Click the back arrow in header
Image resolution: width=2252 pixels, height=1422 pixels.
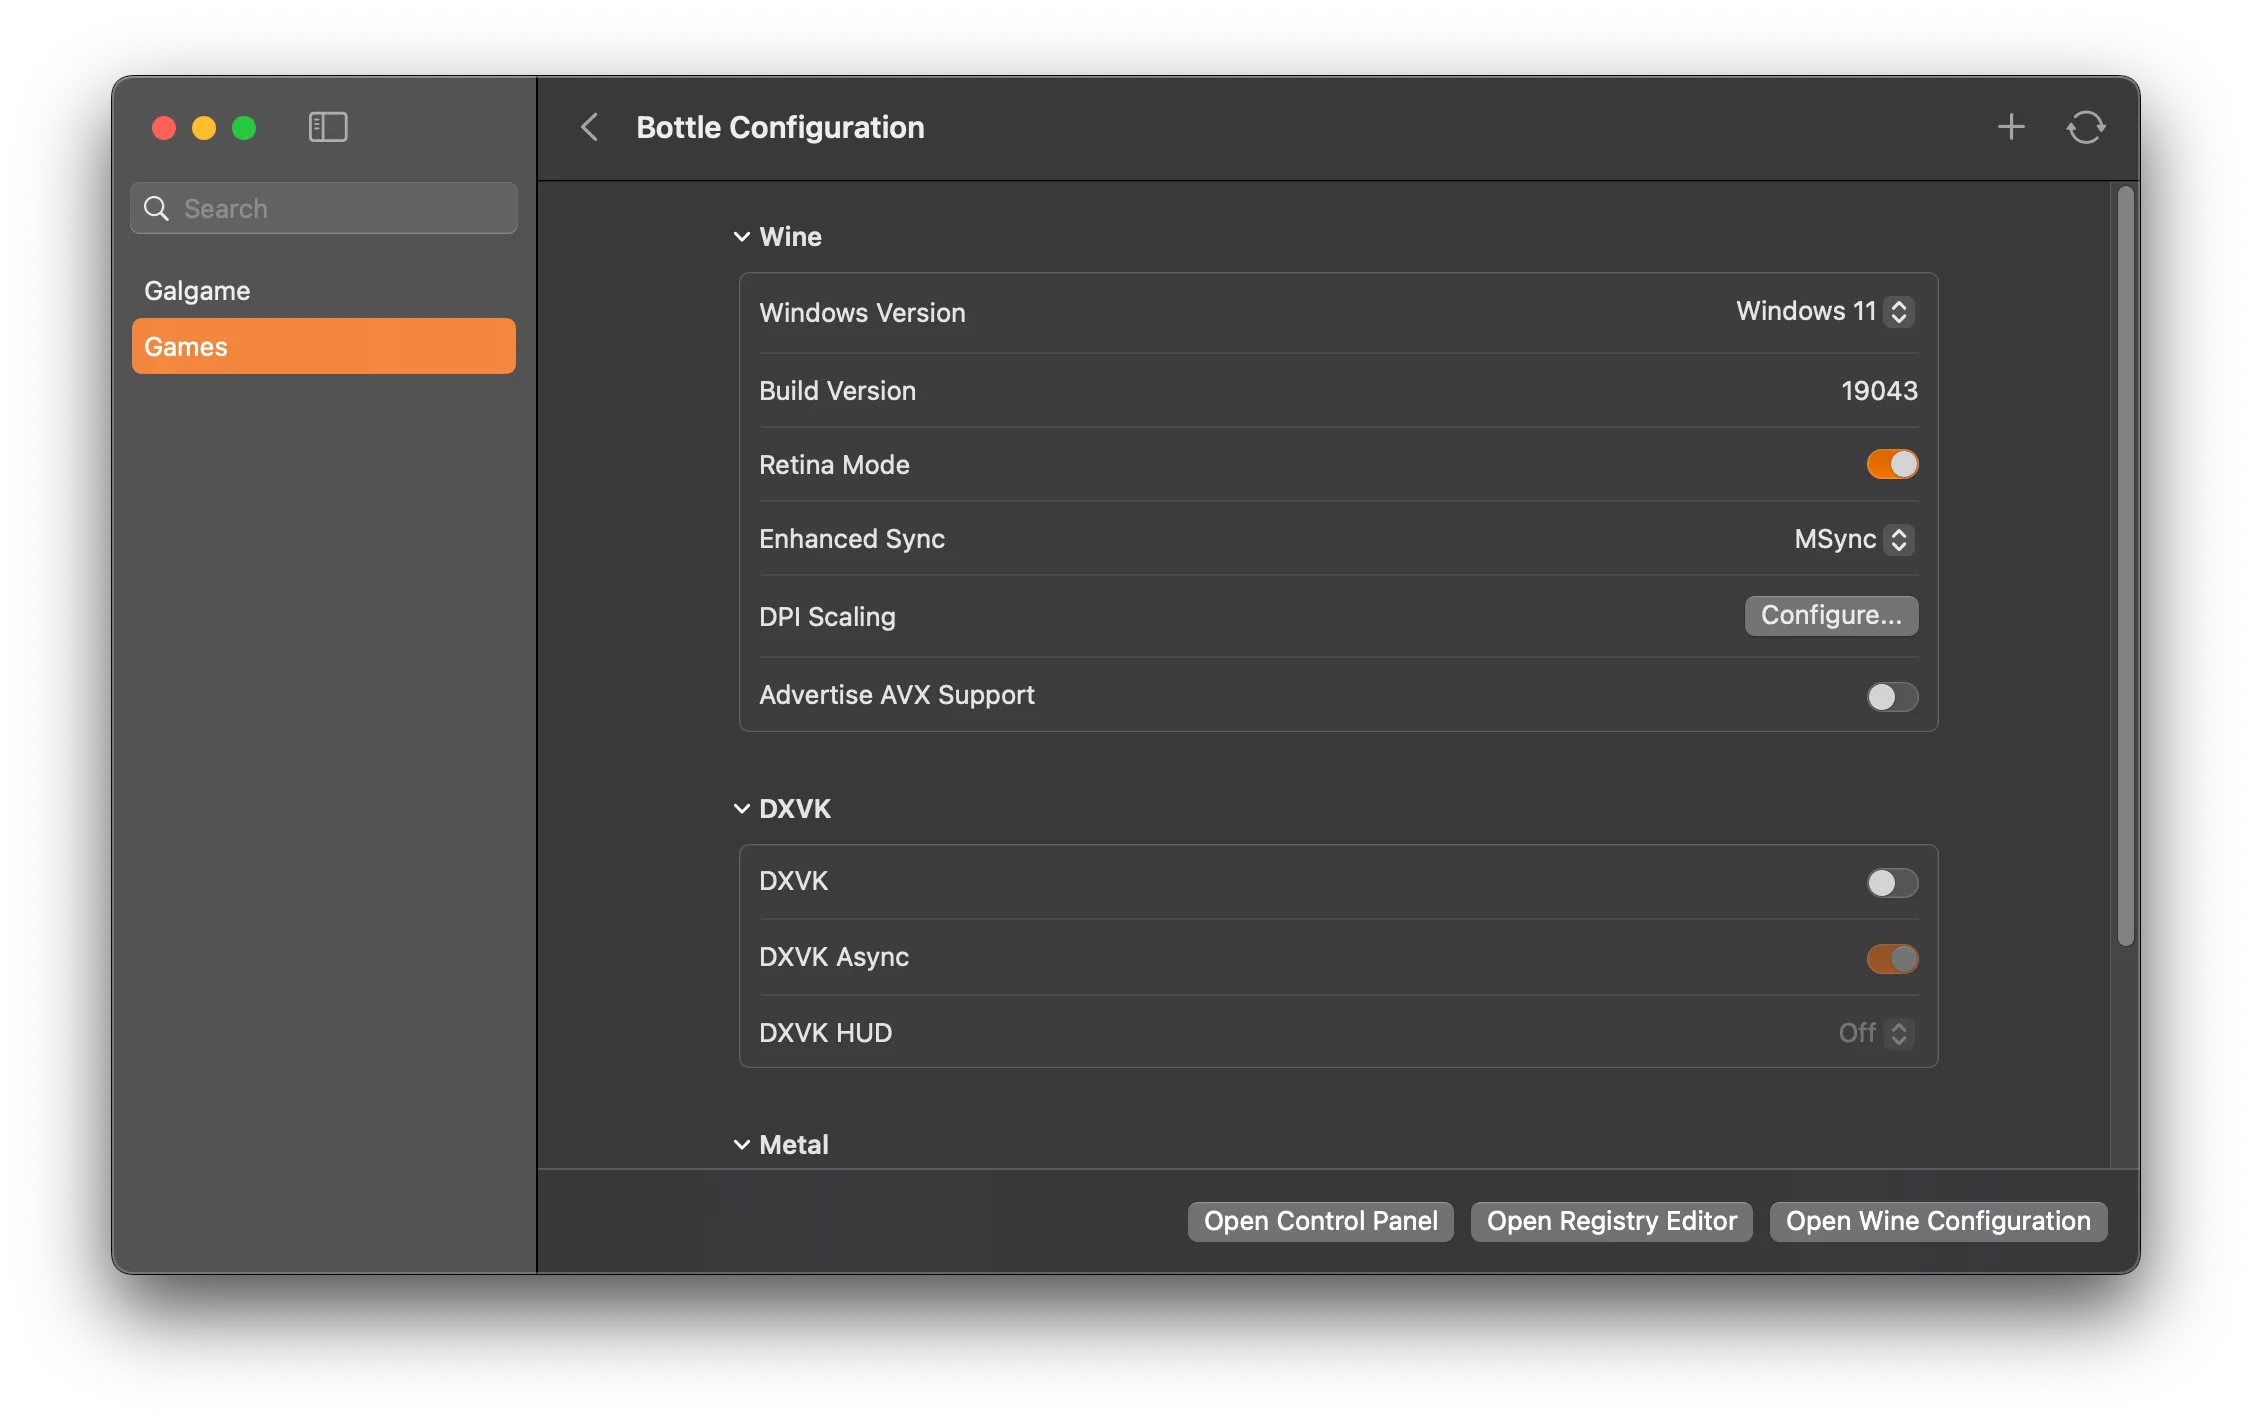[590, 127]
